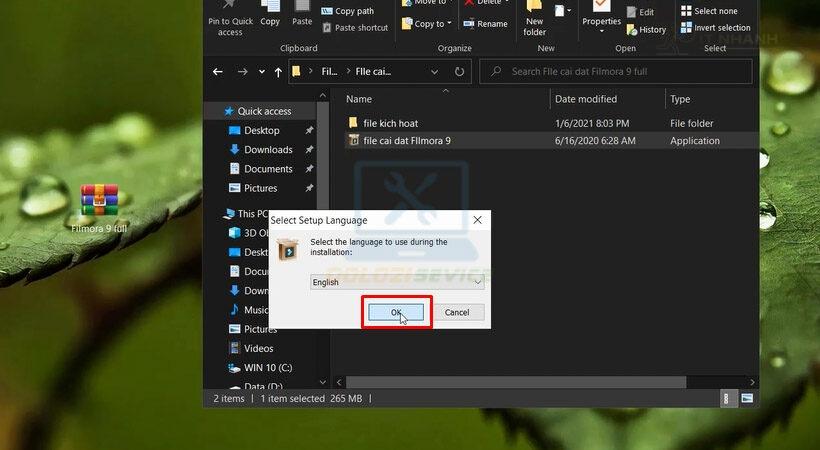820x450 pixels.
Task: Go up one folder level with the up arrow
Action: 278,72
